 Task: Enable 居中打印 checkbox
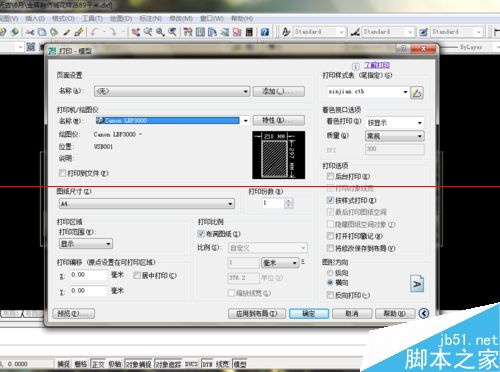pyautogui.click(x=137, y=275)
